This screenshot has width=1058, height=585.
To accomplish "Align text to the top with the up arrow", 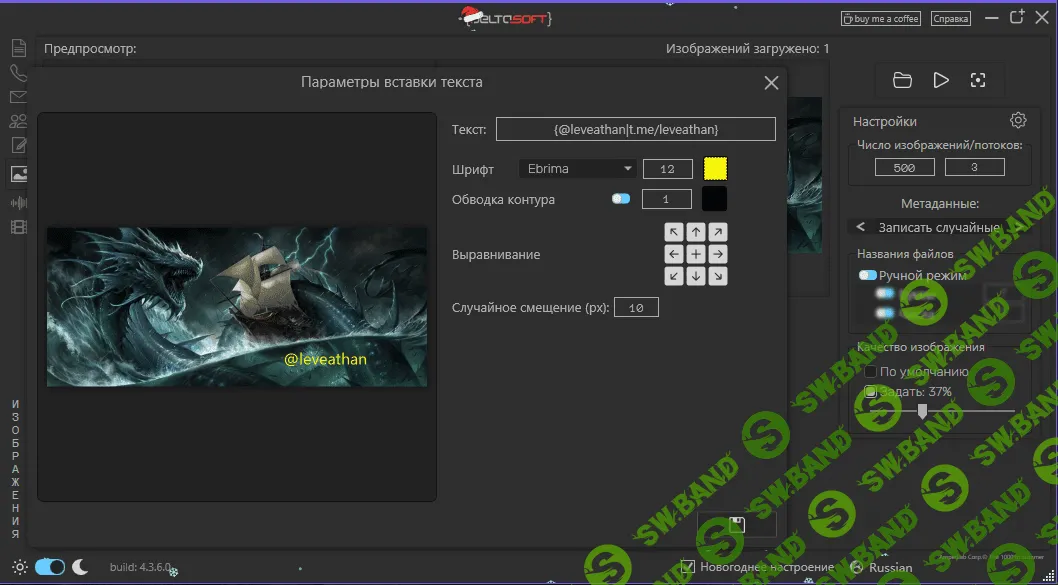I will pyautogui.click(x=696, y=233).
